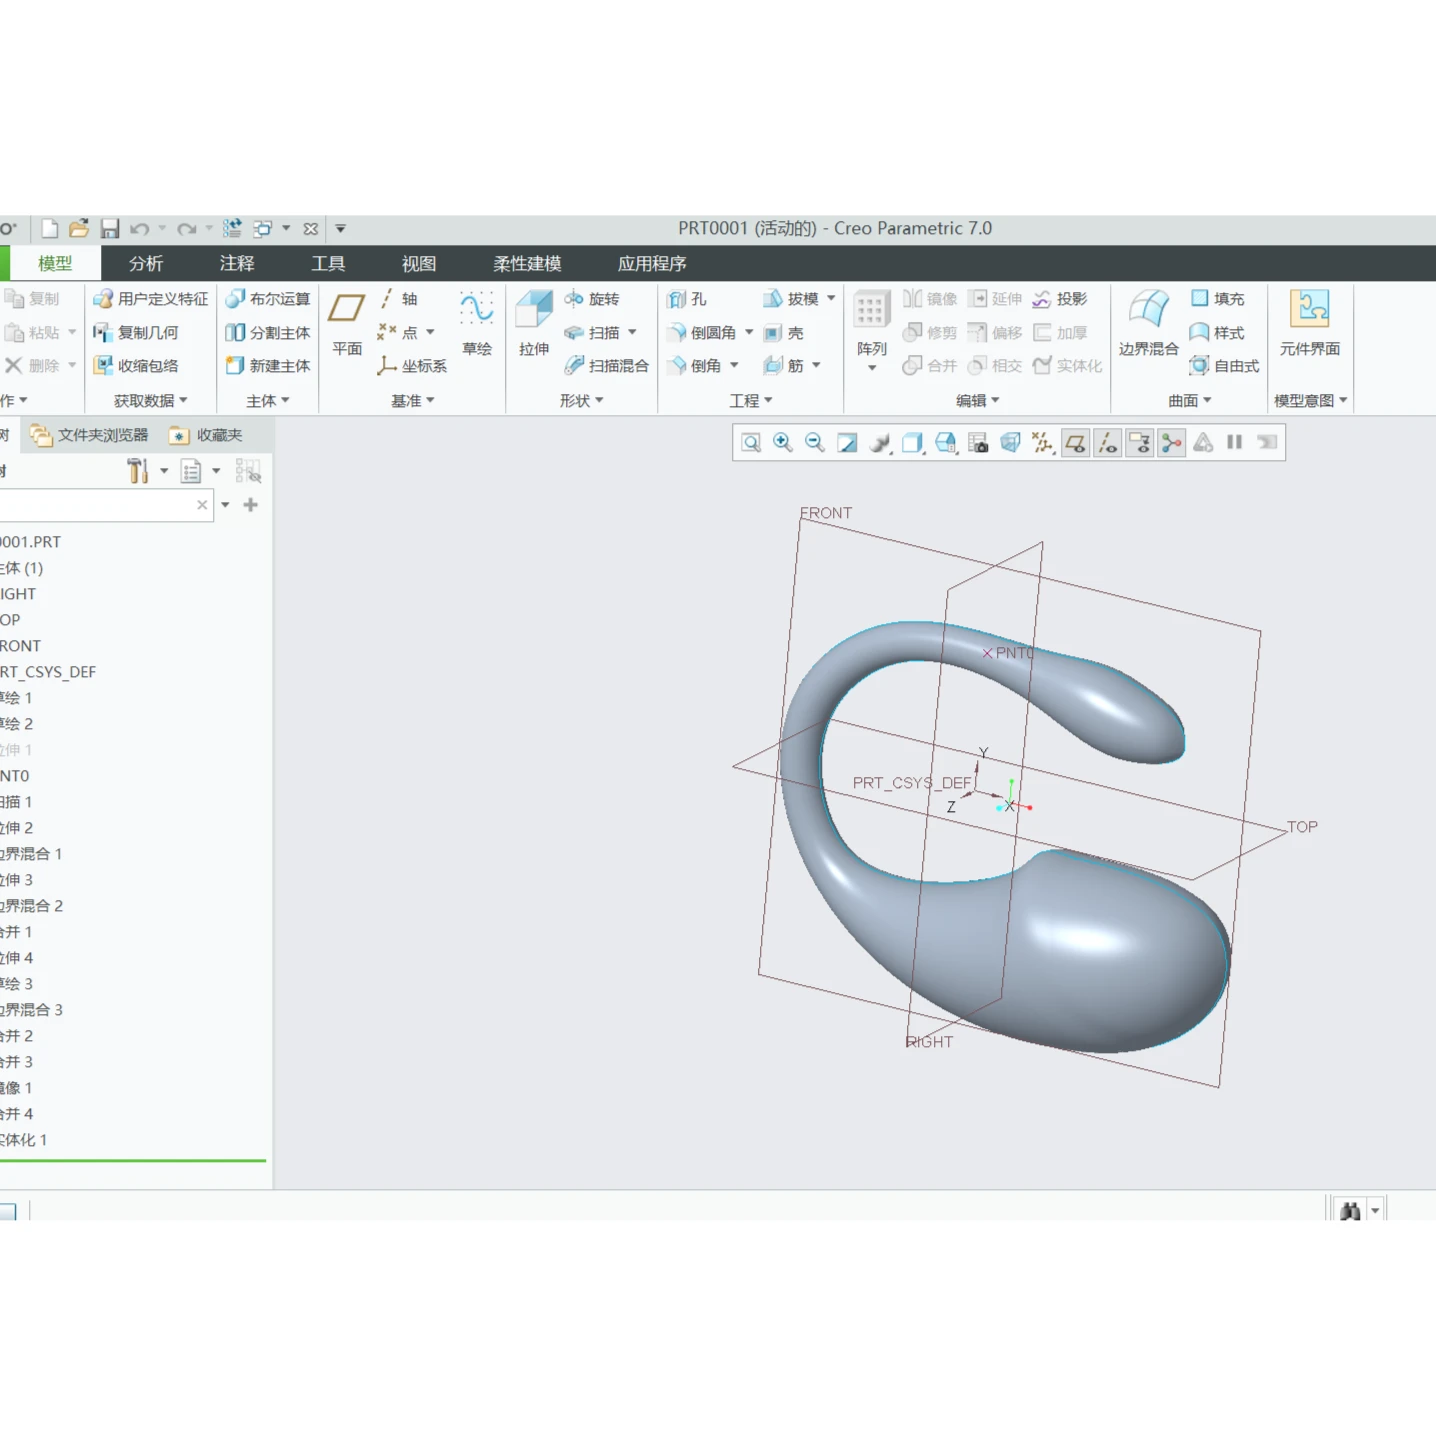
Task: Select the Sweep (扫描) tool
Action: pyautogui.click(x=592, y=333)
